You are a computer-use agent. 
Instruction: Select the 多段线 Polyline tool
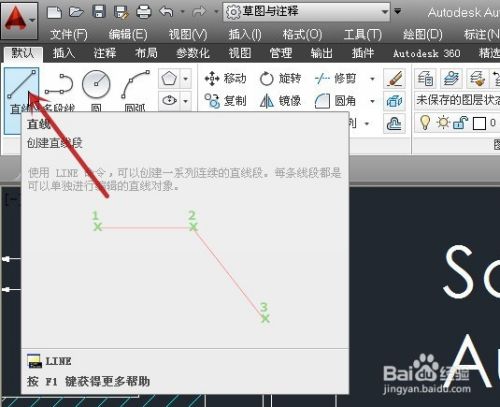point(59,92)
